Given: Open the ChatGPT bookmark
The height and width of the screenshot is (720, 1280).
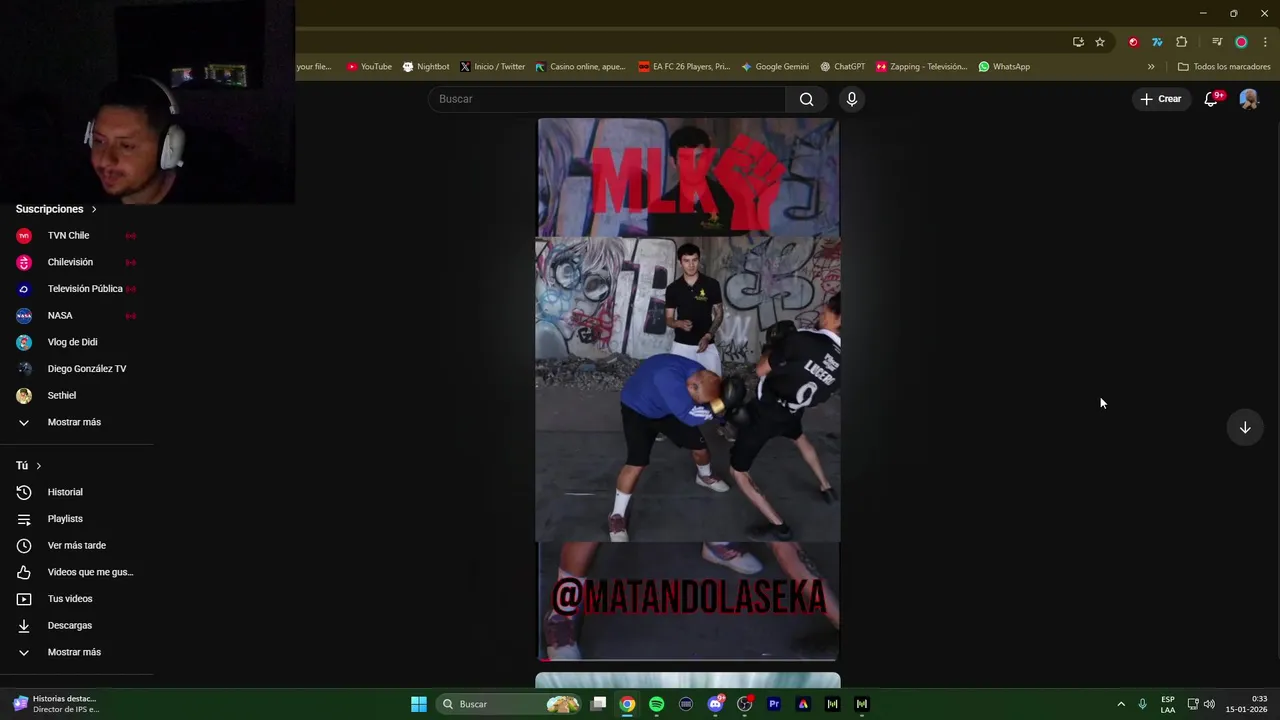Looking at the screenshot, I should click(842, 67).
